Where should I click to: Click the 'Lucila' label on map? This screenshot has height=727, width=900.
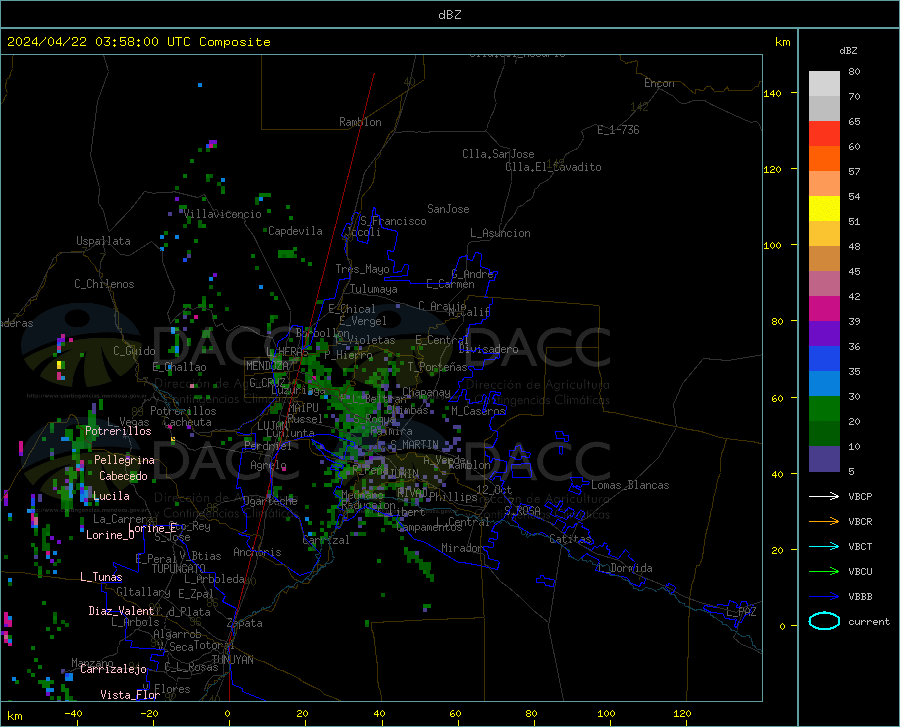point(111,496)
